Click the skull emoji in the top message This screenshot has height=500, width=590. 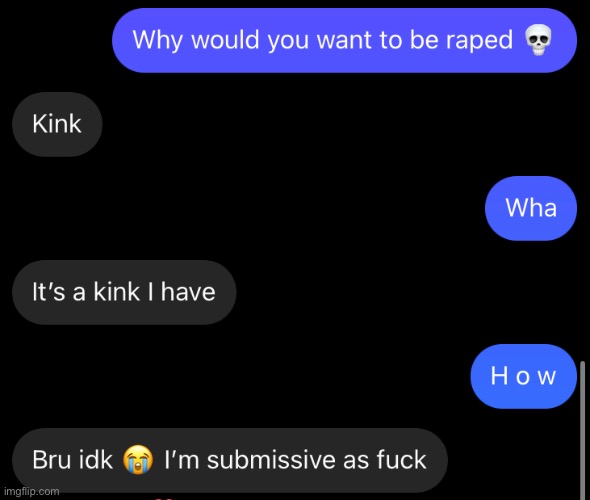538,40
